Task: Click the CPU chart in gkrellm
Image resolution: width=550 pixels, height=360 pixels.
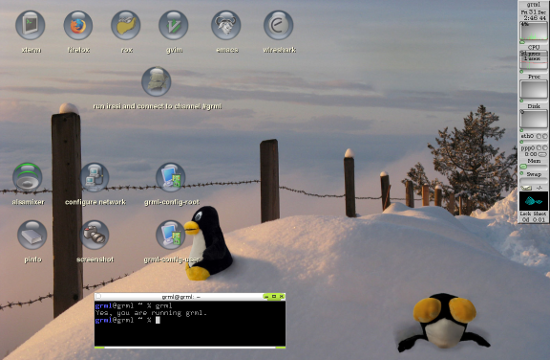Action: click(x=534, y=31)
